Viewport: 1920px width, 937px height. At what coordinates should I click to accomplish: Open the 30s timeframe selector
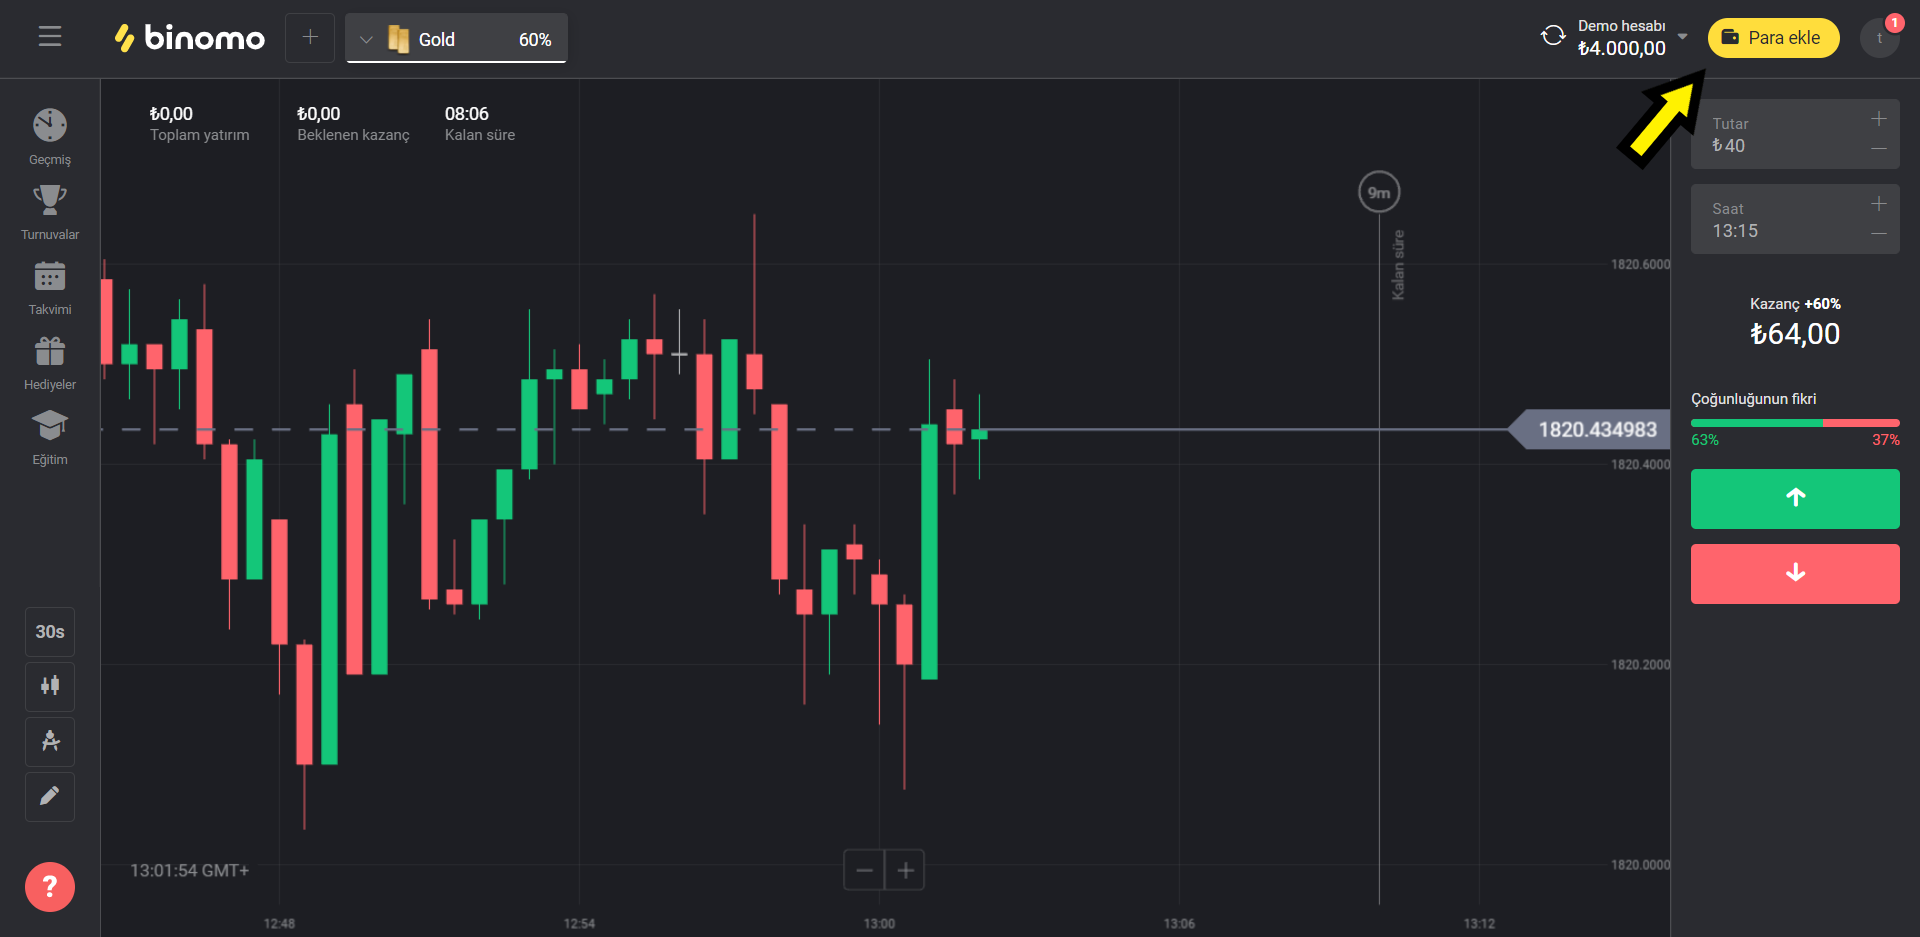tap(50, 632)
